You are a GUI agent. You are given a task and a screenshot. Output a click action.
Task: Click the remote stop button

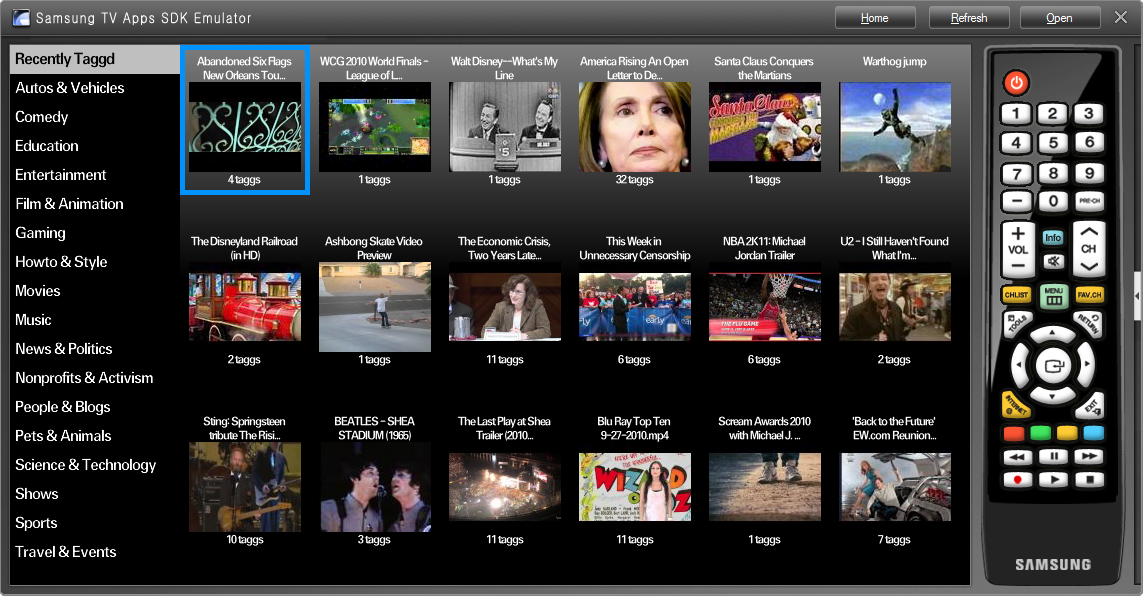[x=1089, y=479]
